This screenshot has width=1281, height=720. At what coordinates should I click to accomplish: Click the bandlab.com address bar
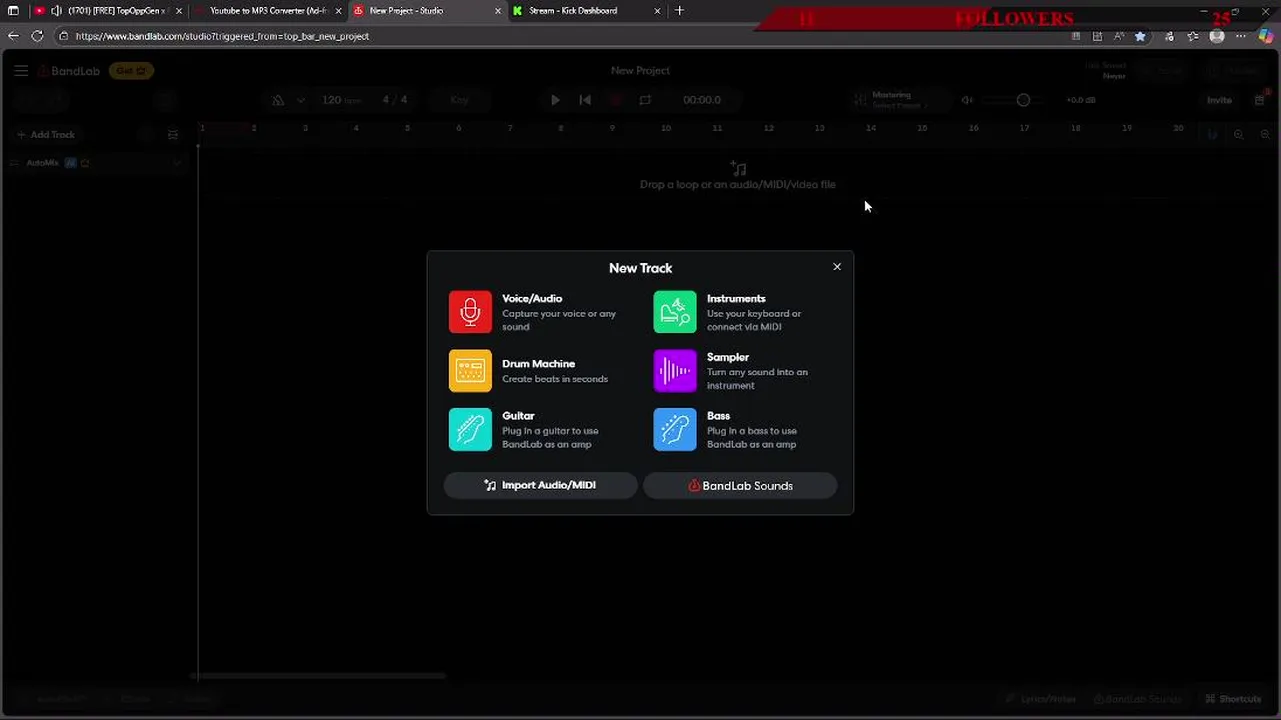[560, 36]
